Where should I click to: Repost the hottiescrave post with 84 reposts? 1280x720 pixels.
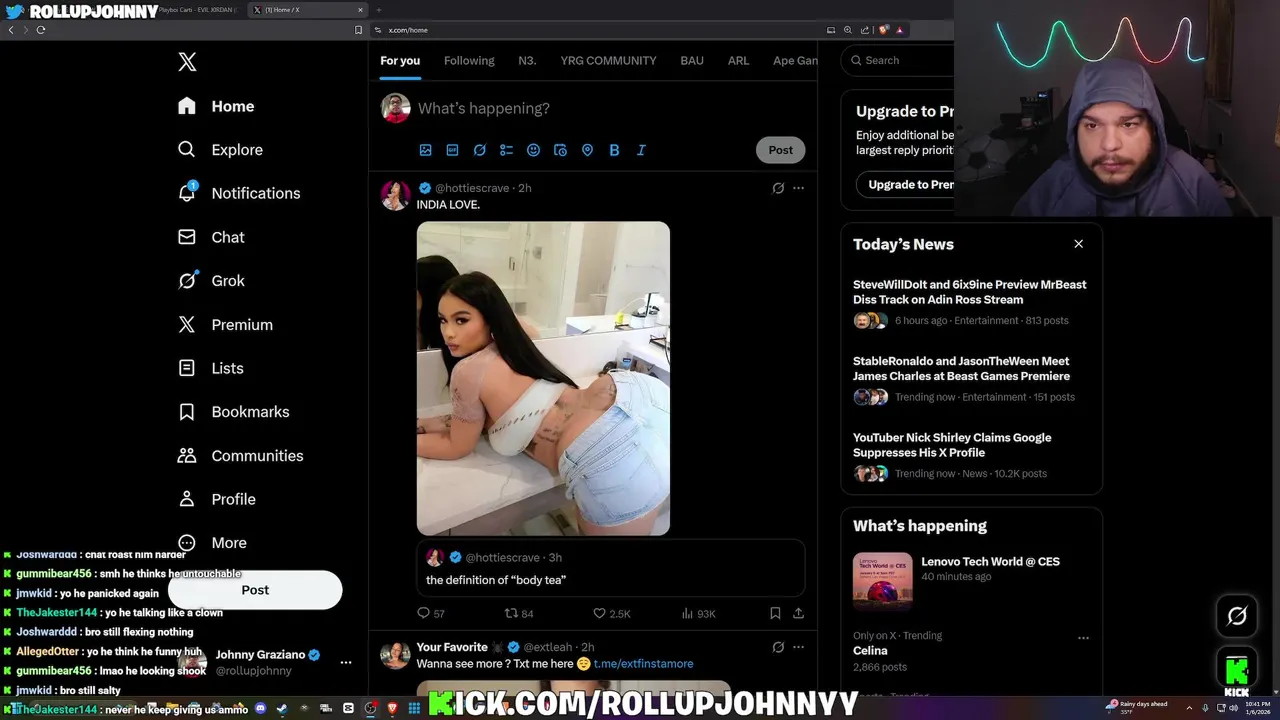[x=519, y=613]
